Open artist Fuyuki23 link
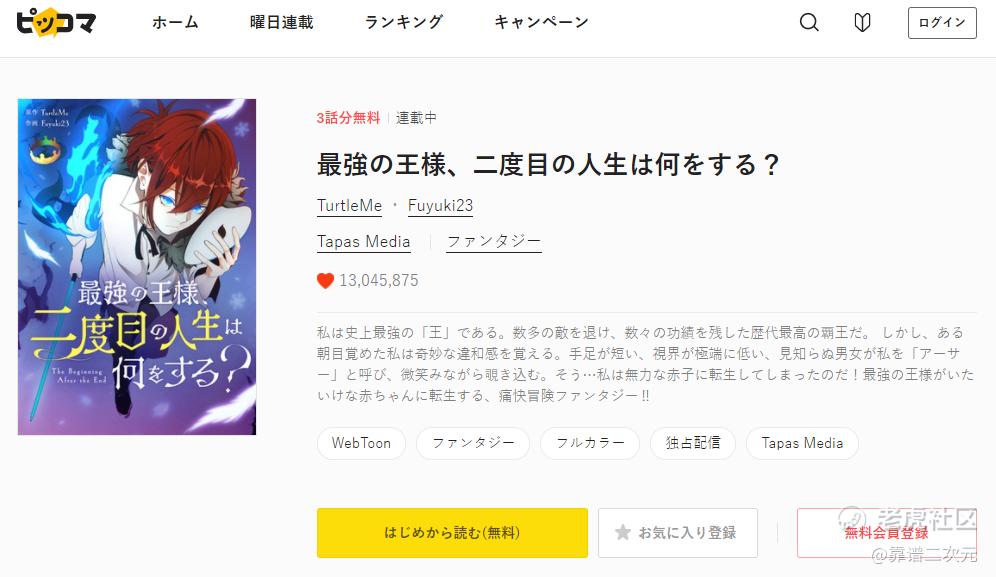 click(440, 206)
